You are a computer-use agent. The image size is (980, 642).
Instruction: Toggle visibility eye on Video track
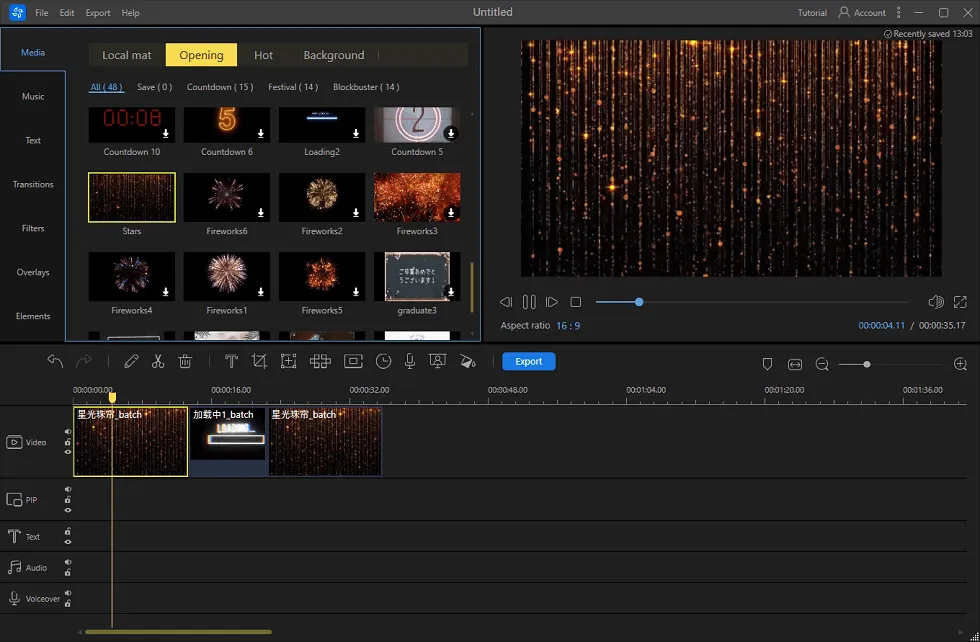pyautogui.click(x=68, y=452)
